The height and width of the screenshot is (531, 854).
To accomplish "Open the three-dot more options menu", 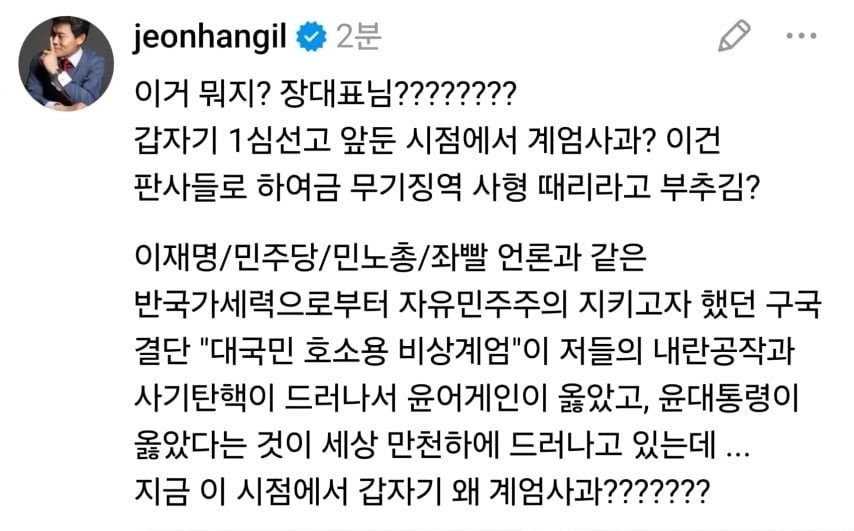I will [x=801, y=36].
